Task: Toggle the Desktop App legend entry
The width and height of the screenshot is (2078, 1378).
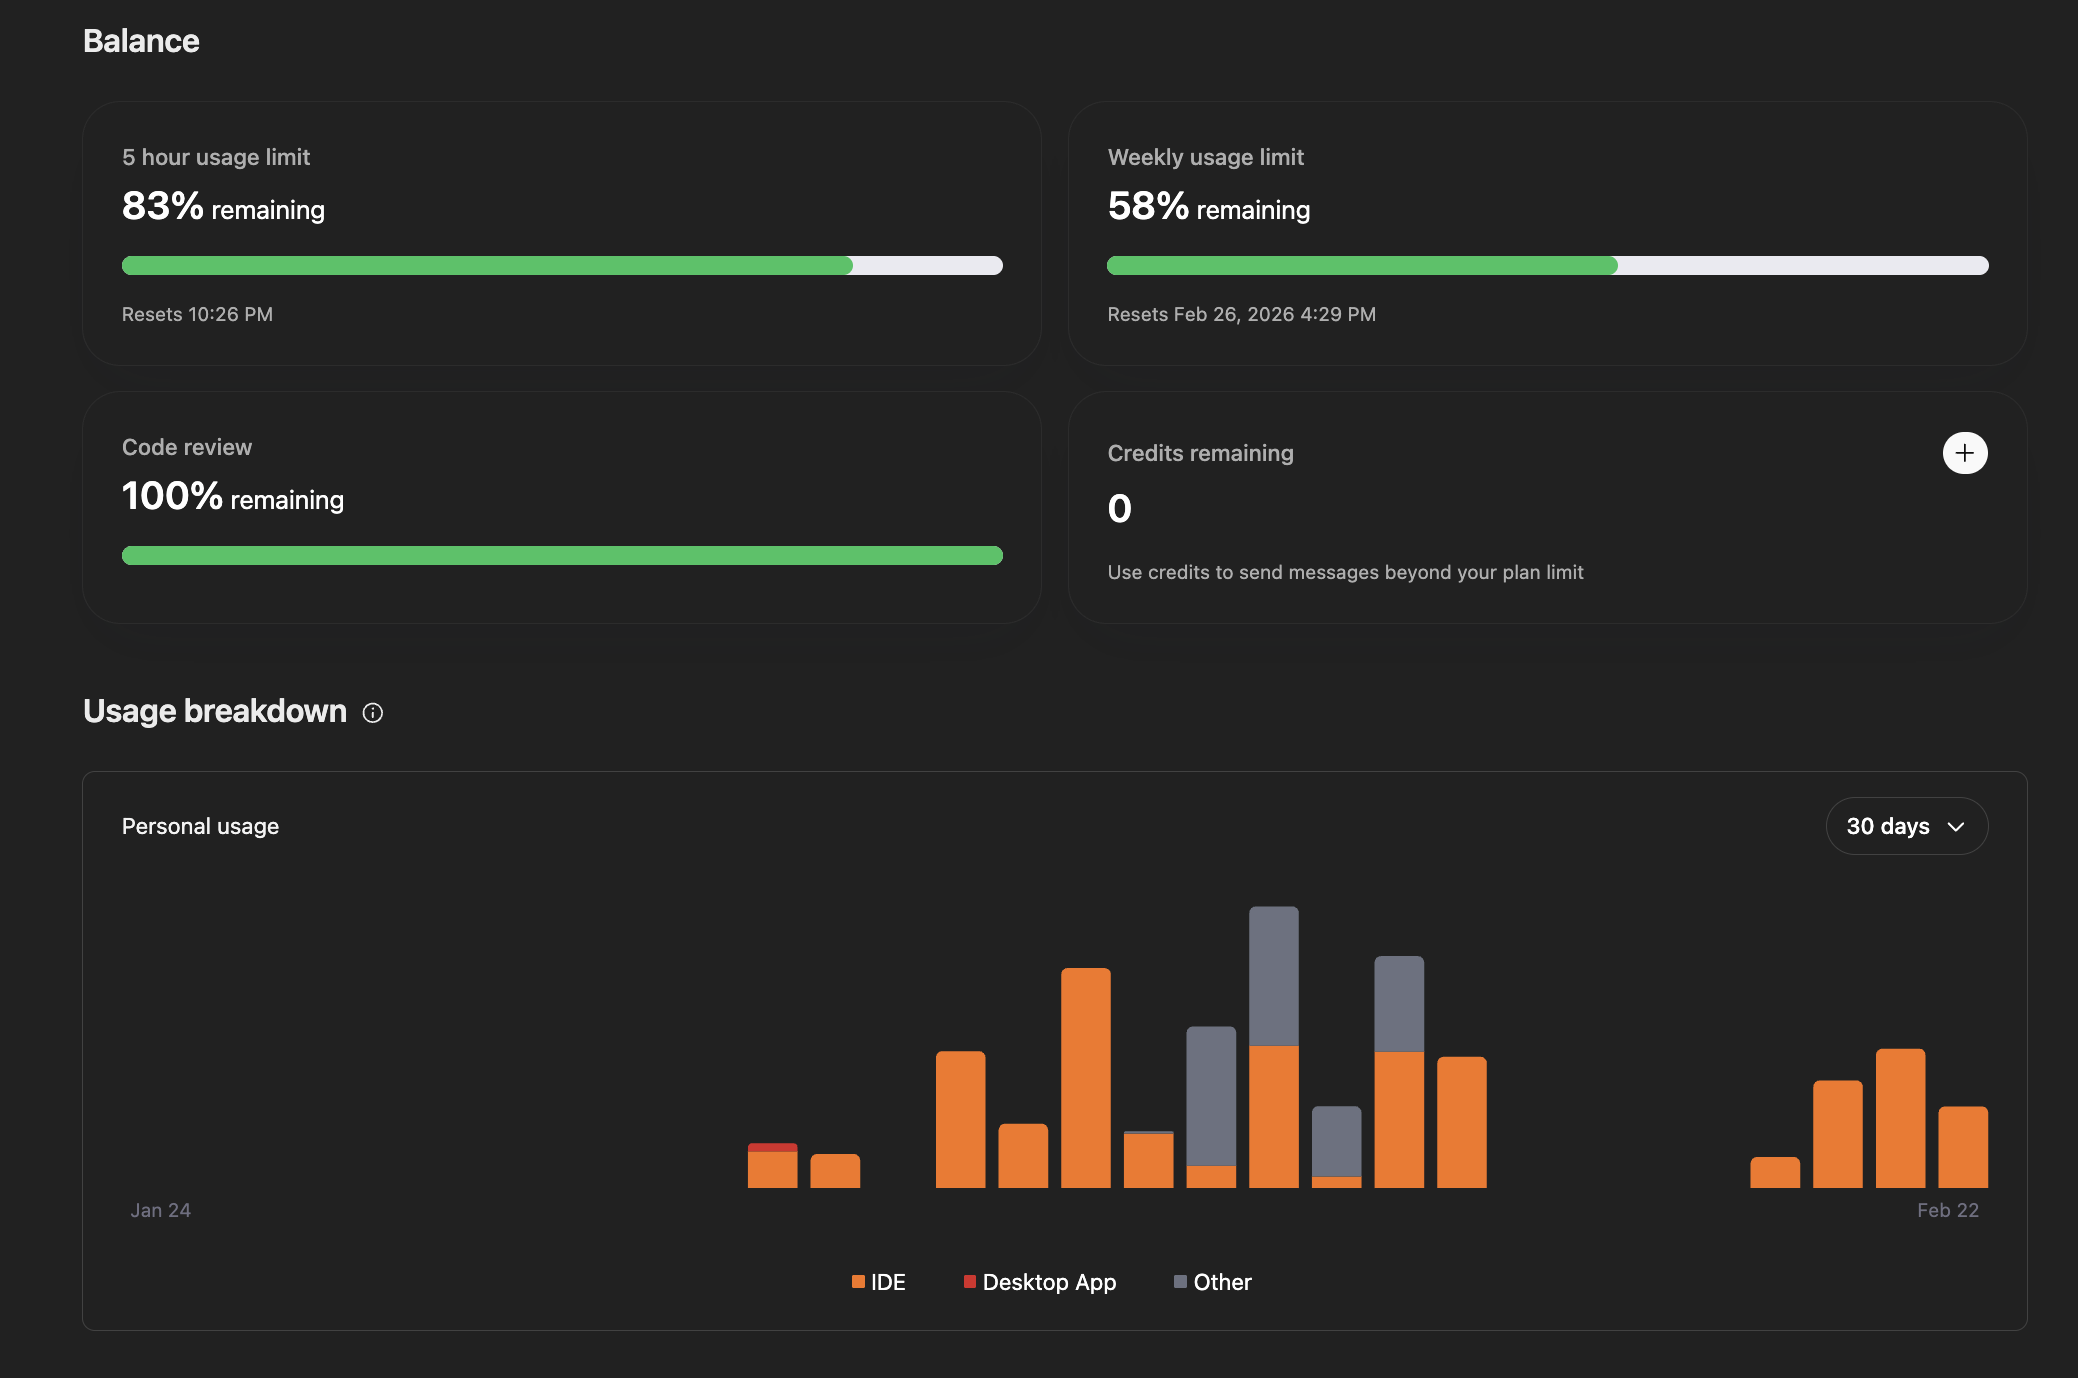Action: [x=1048, y=1282]
